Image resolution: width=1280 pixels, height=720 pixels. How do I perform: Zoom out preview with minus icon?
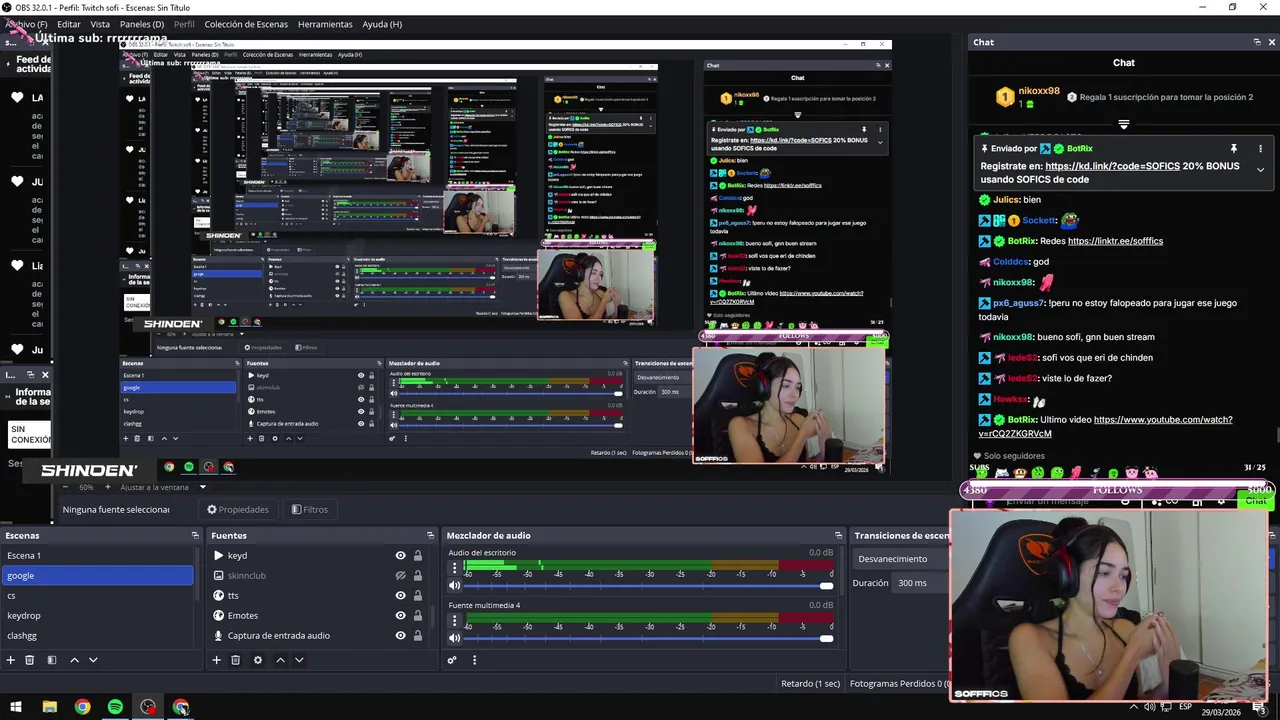pyautogui.click(x=66, y=487)
